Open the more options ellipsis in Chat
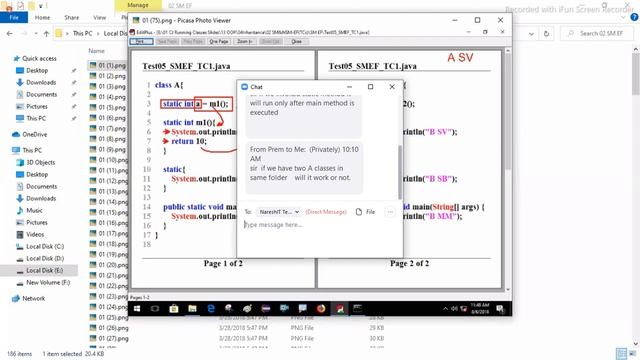This screenshot has height=360, width=640. pos(390,212)
